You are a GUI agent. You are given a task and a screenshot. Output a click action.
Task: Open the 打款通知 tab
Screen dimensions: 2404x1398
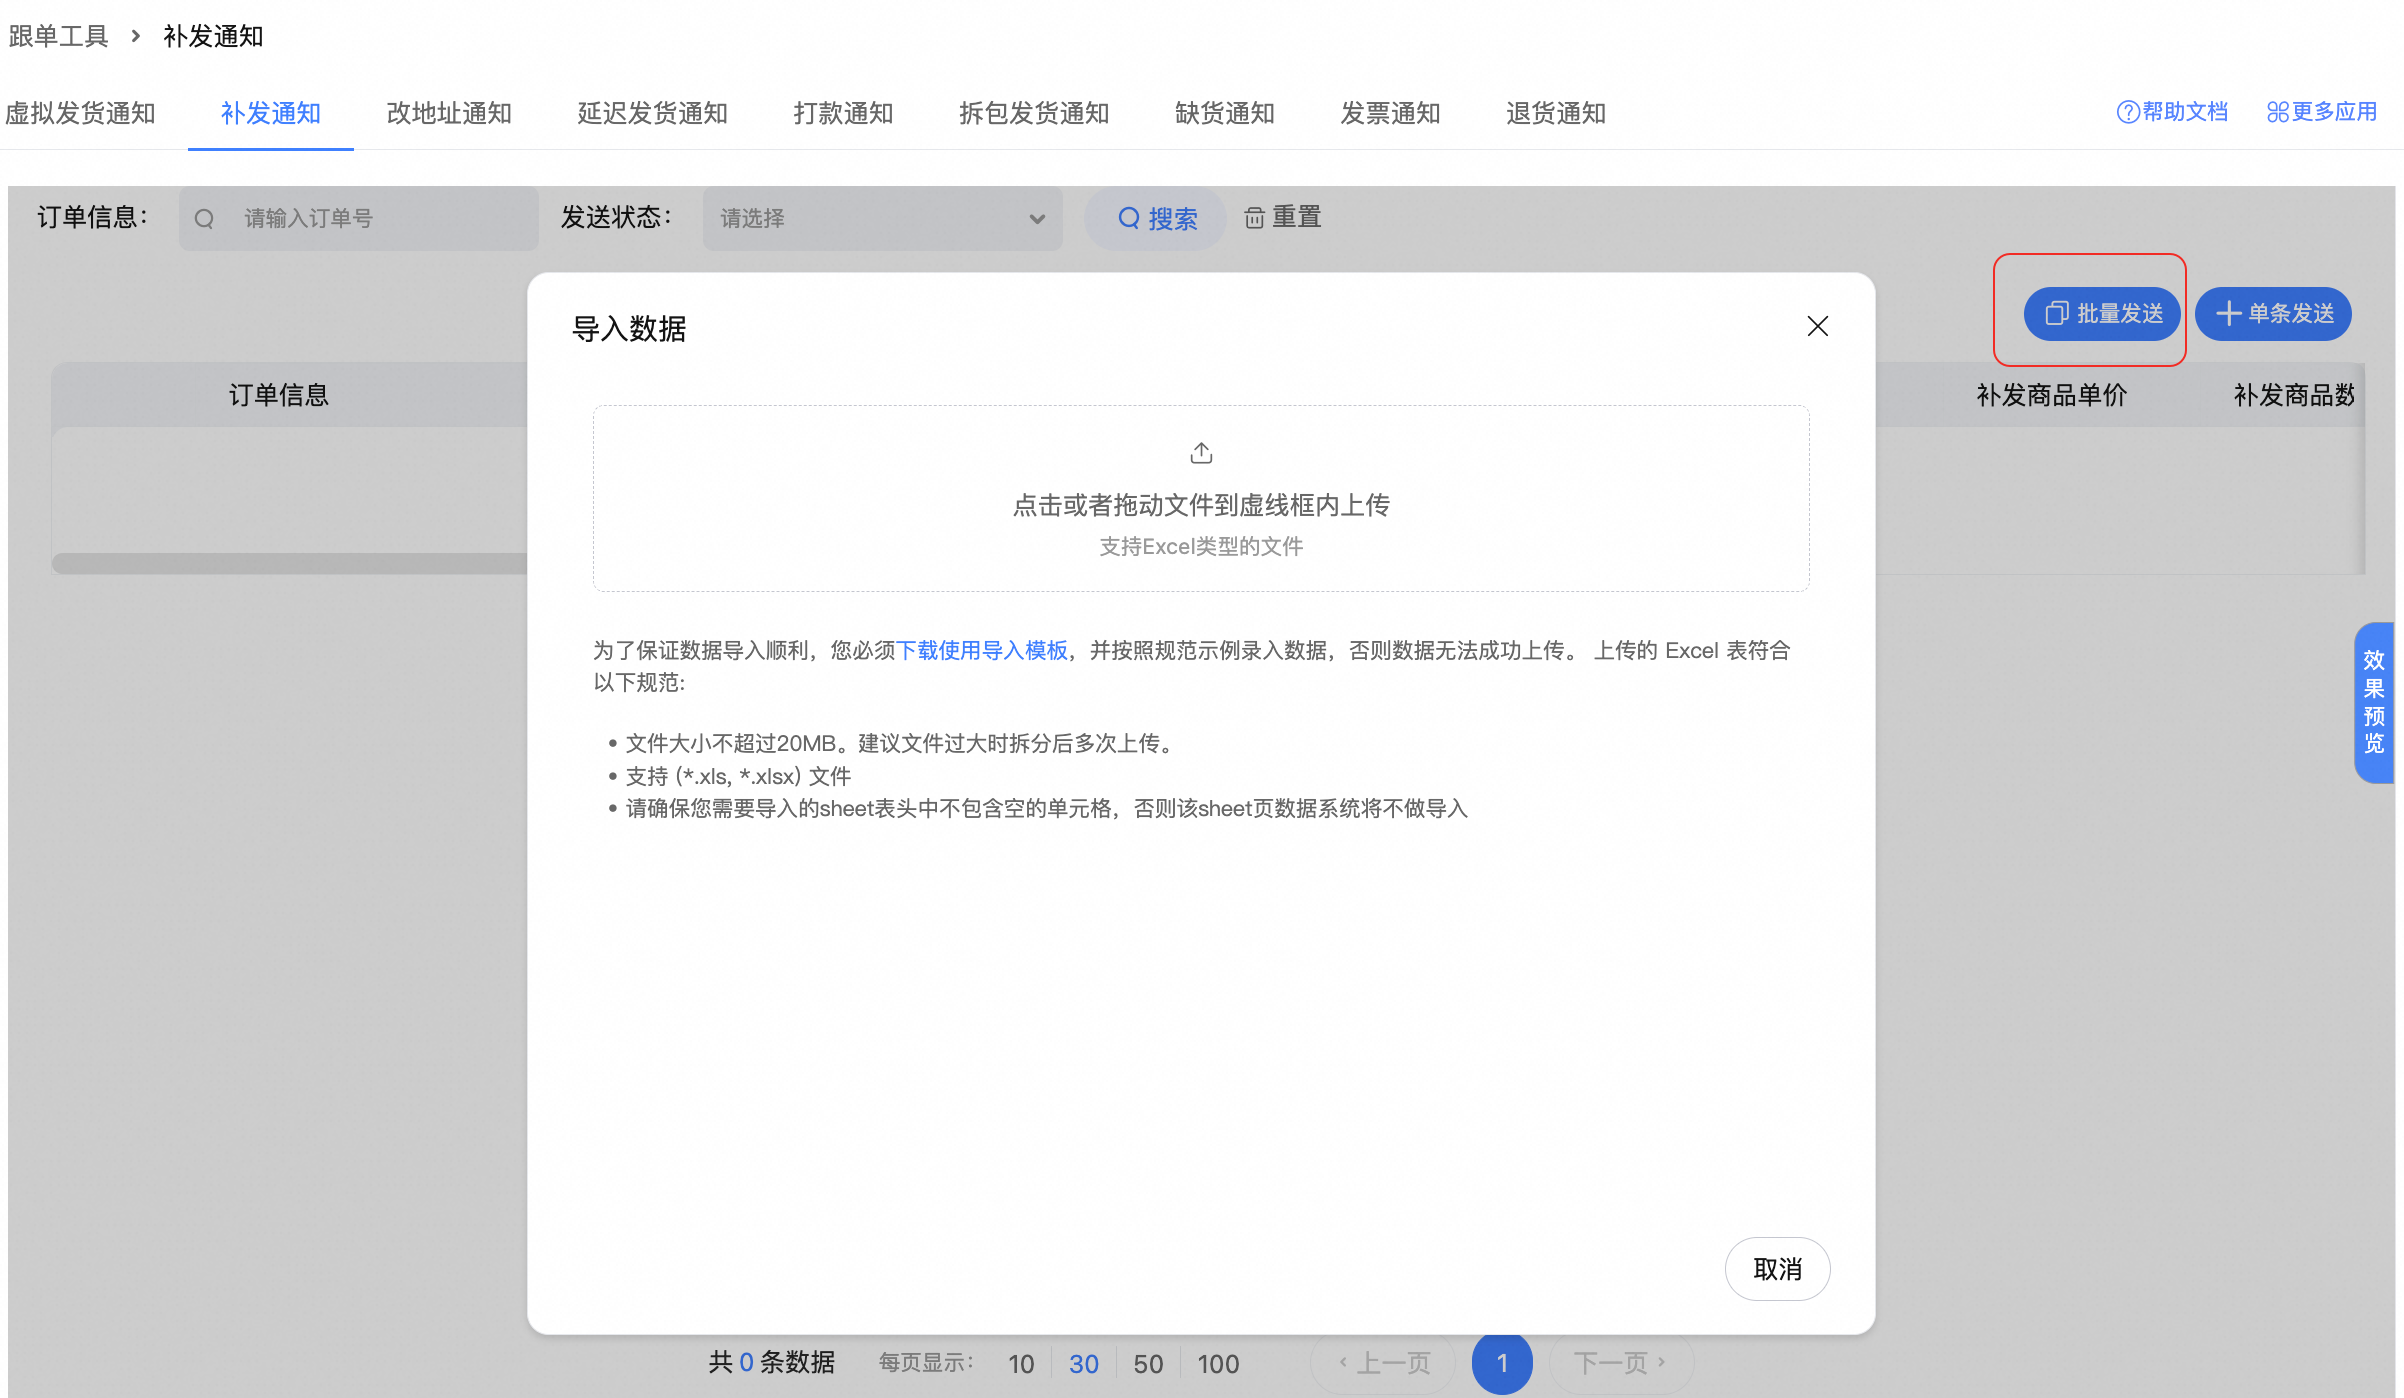(843, 113)
